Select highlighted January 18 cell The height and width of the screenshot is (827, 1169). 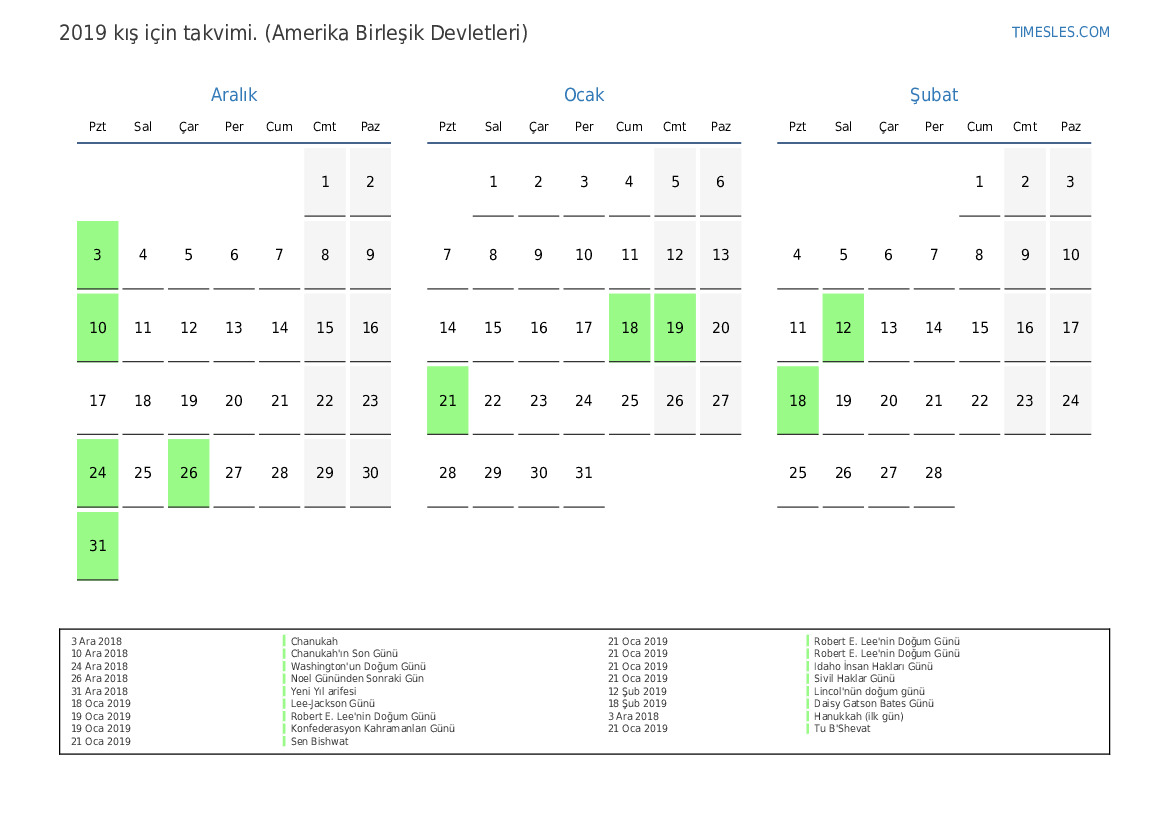click(629, 328)
